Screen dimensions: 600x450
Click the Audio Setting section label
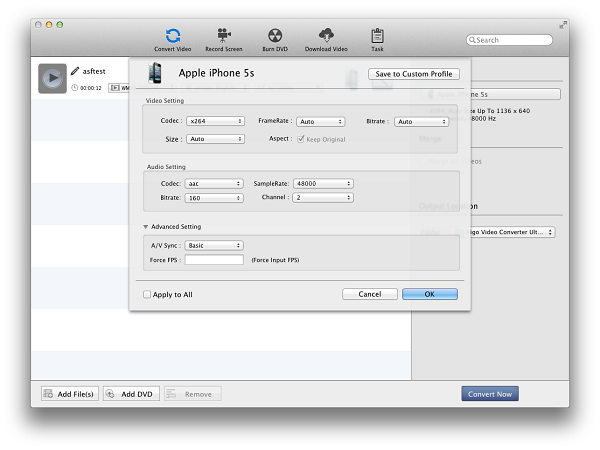(x=166, y=167)
